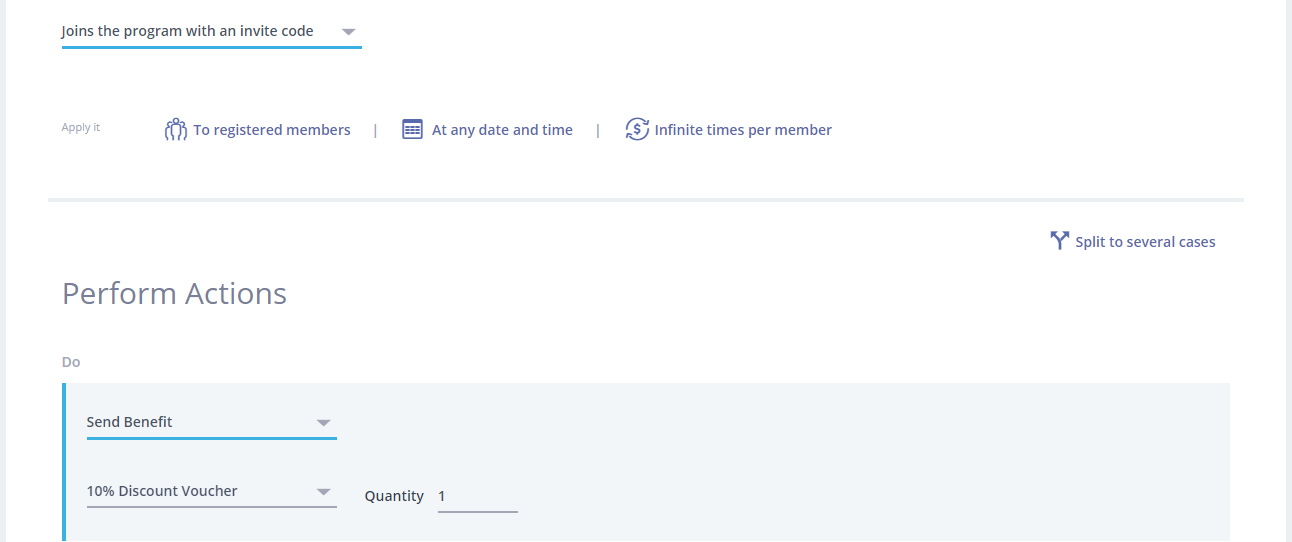The height and width of the screenshot is (542, 1292).
Task: Click the arrow next to Send Benefit
Action: [323, 423]
